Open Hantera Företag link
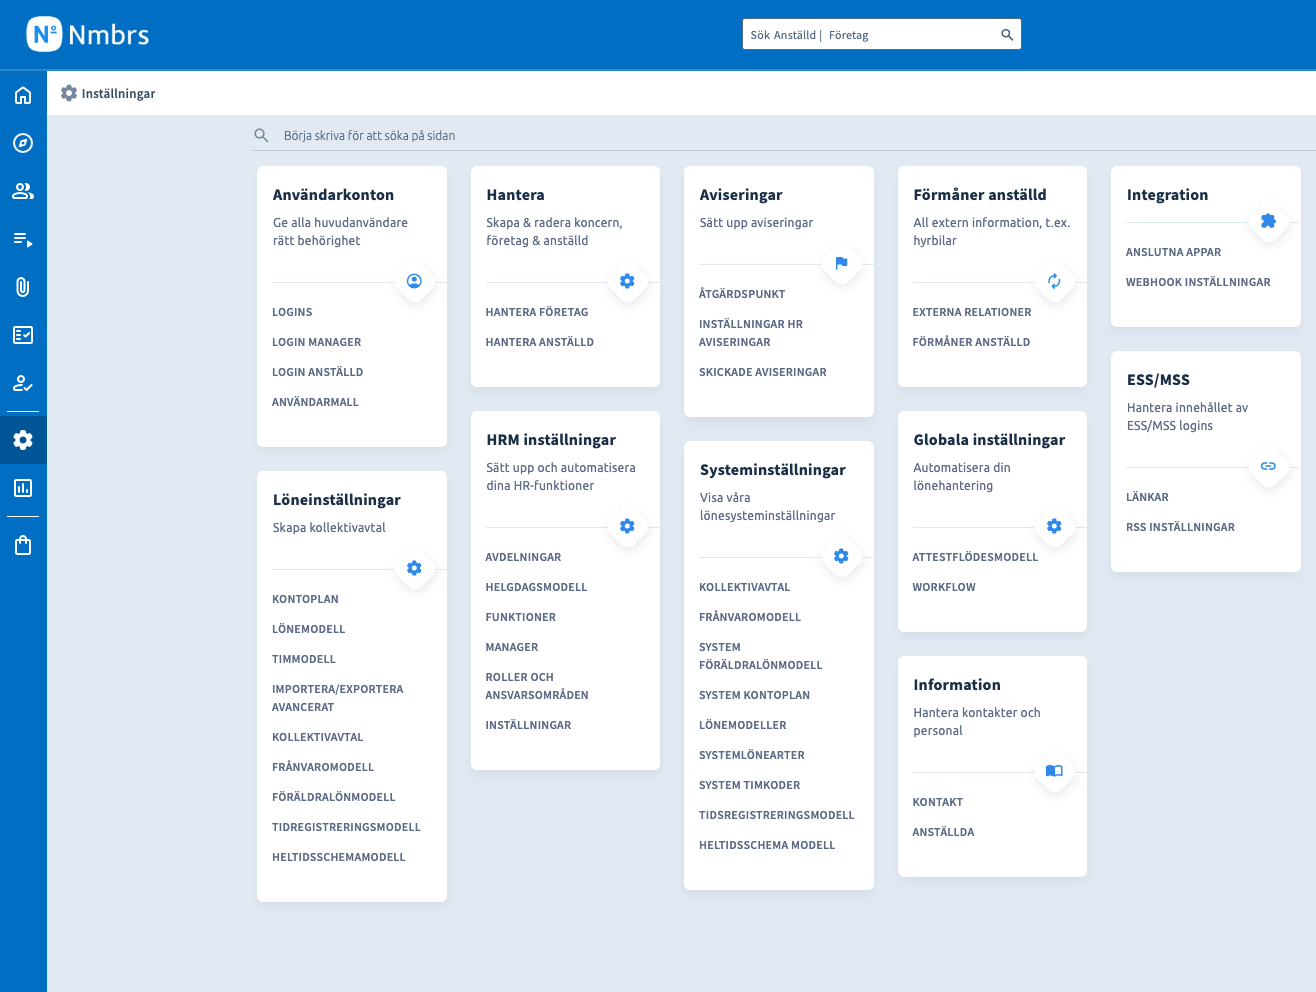Viewport: 1316px width, 992px height. point(537,312)
